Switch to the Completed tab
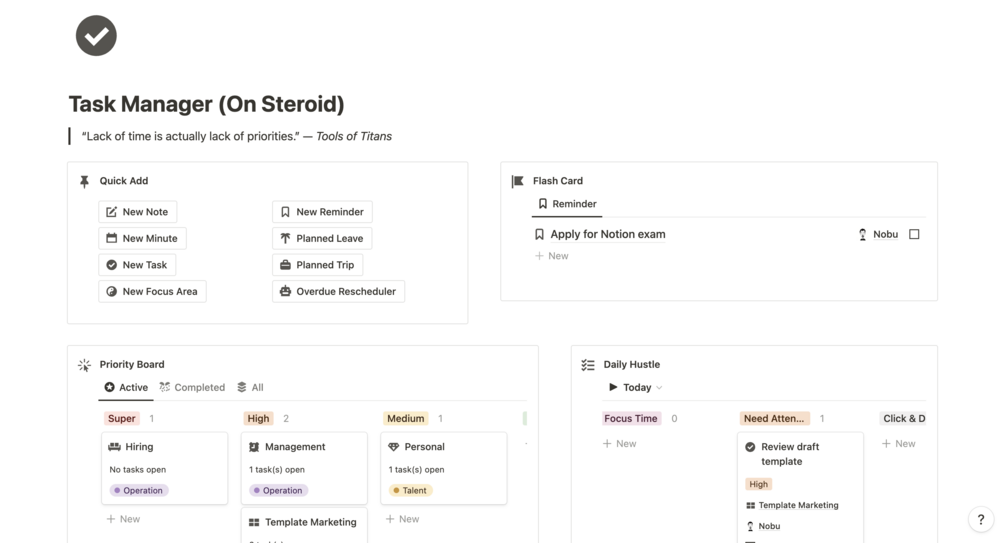1005x543 pixels. (192, 387)
